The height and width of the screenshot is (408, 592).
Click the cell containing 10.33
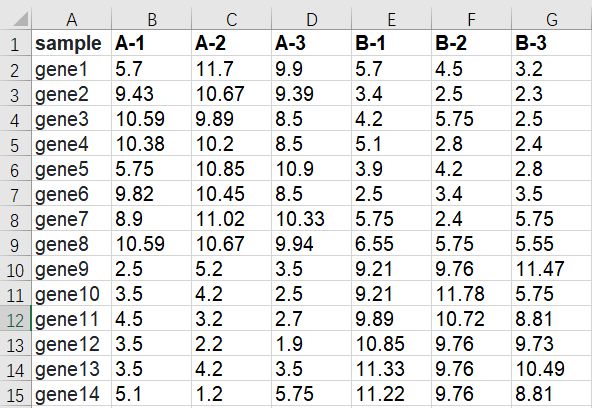pyautogui.click(x=311, y=219)
